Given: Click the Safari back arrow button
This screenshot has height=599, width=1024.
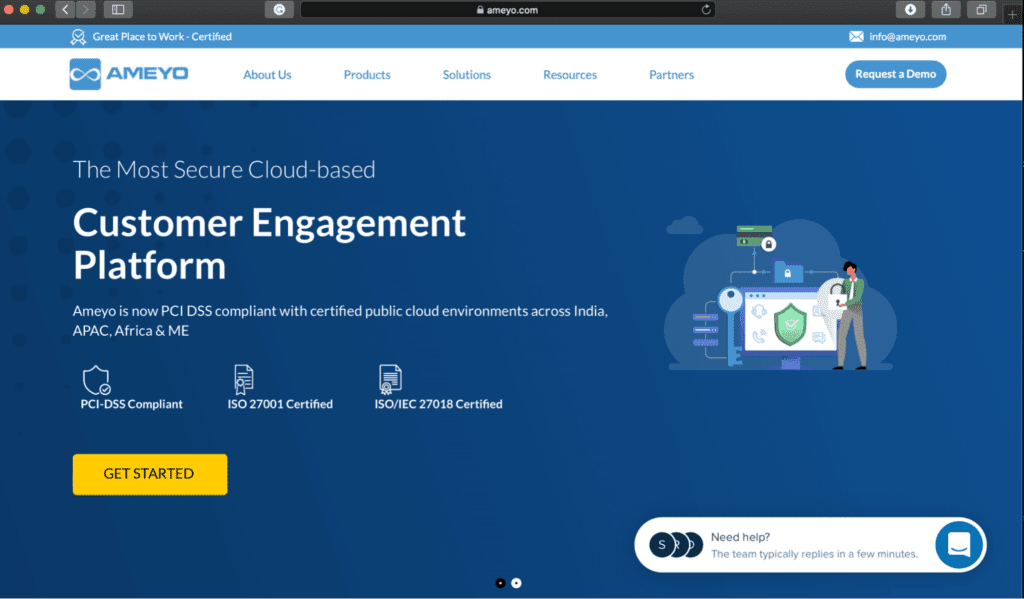Looking at the screenshot, I should coord(65,9).
